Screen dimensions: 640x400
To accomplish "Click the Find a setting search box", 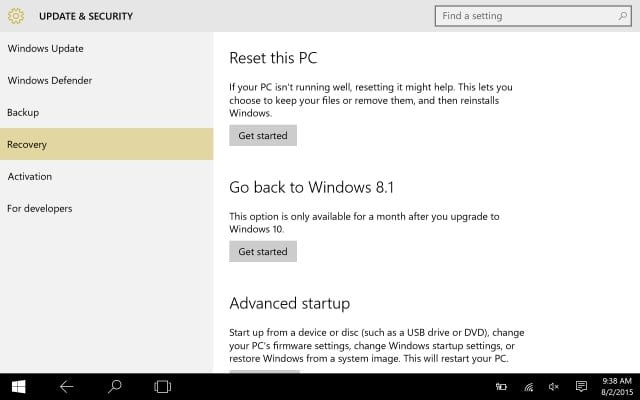I will coord(533,16).
